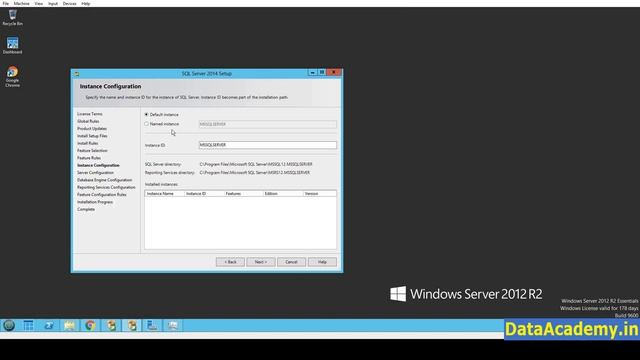Click the Back button
Image resolution: width=640 pixels, height=360 pixels.
pos(230,262)
